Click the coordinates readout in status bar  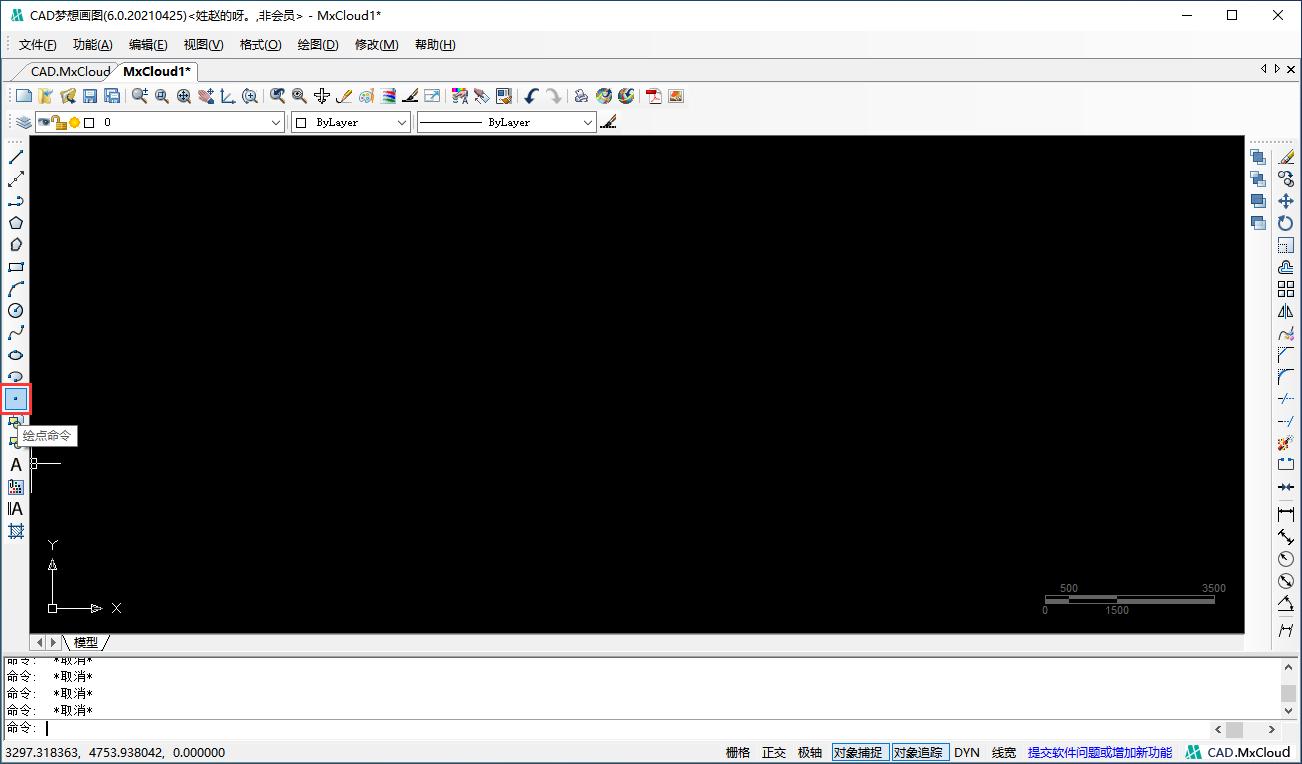[x=115, y=753]
